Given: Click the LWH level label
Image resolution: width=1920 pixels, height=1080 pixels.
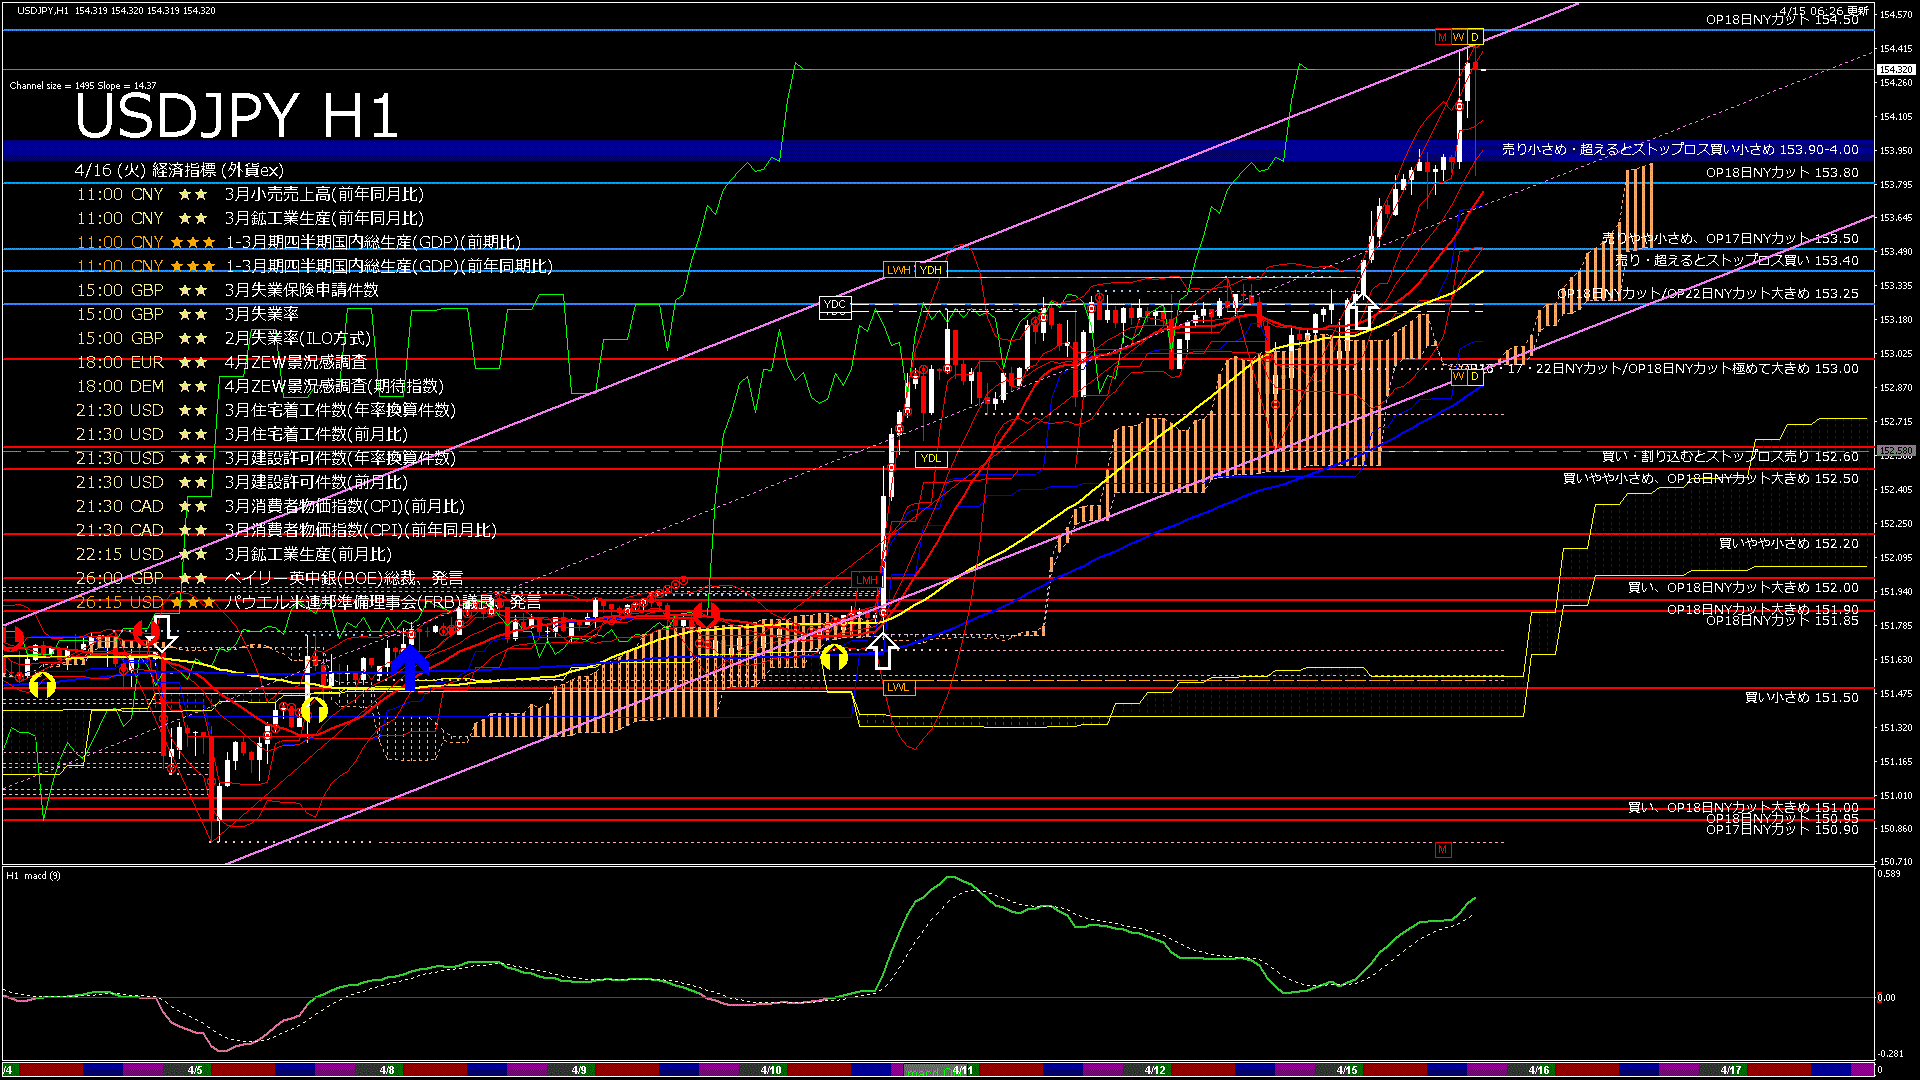Looking at the screenshot, I should (x=898, y=270).
